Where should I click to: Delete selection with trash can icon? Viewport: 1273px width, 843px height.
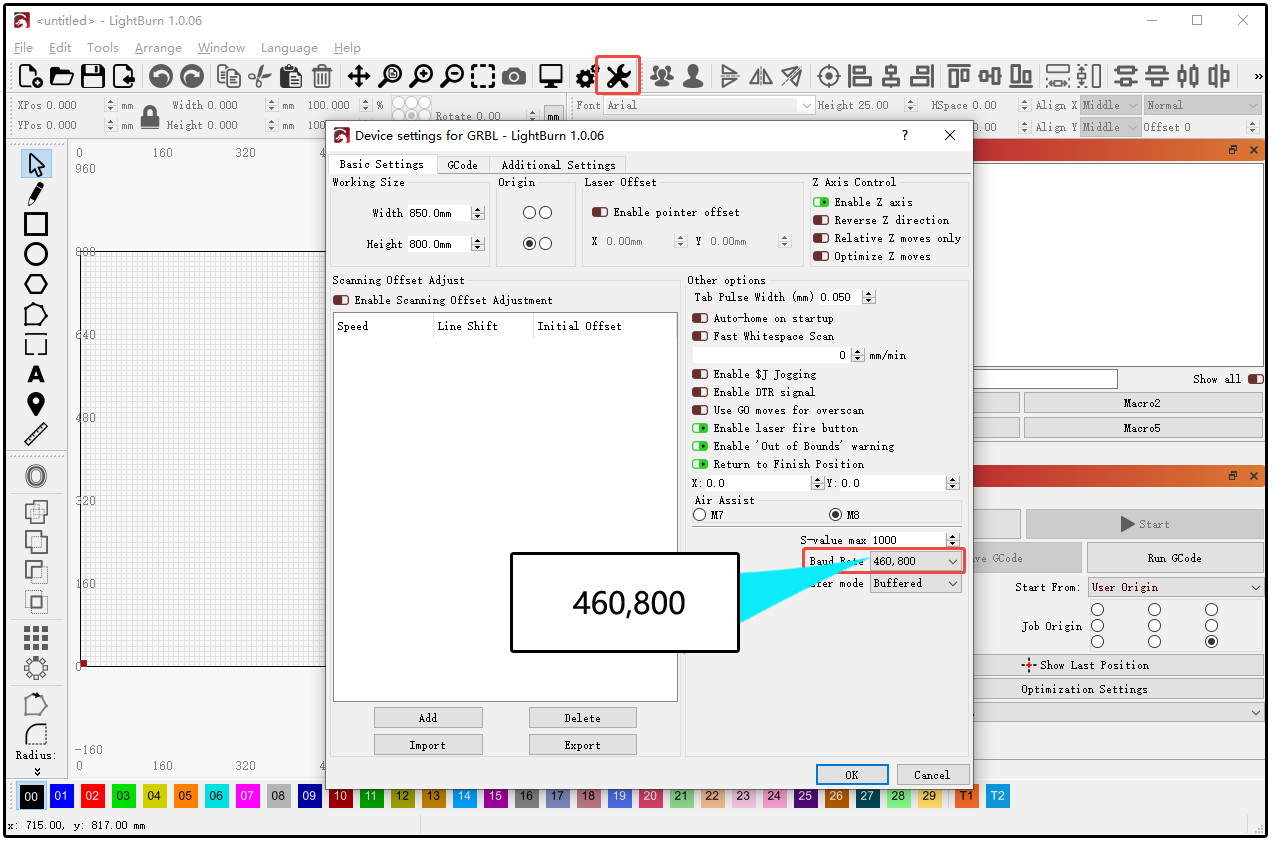pos(322,76)
